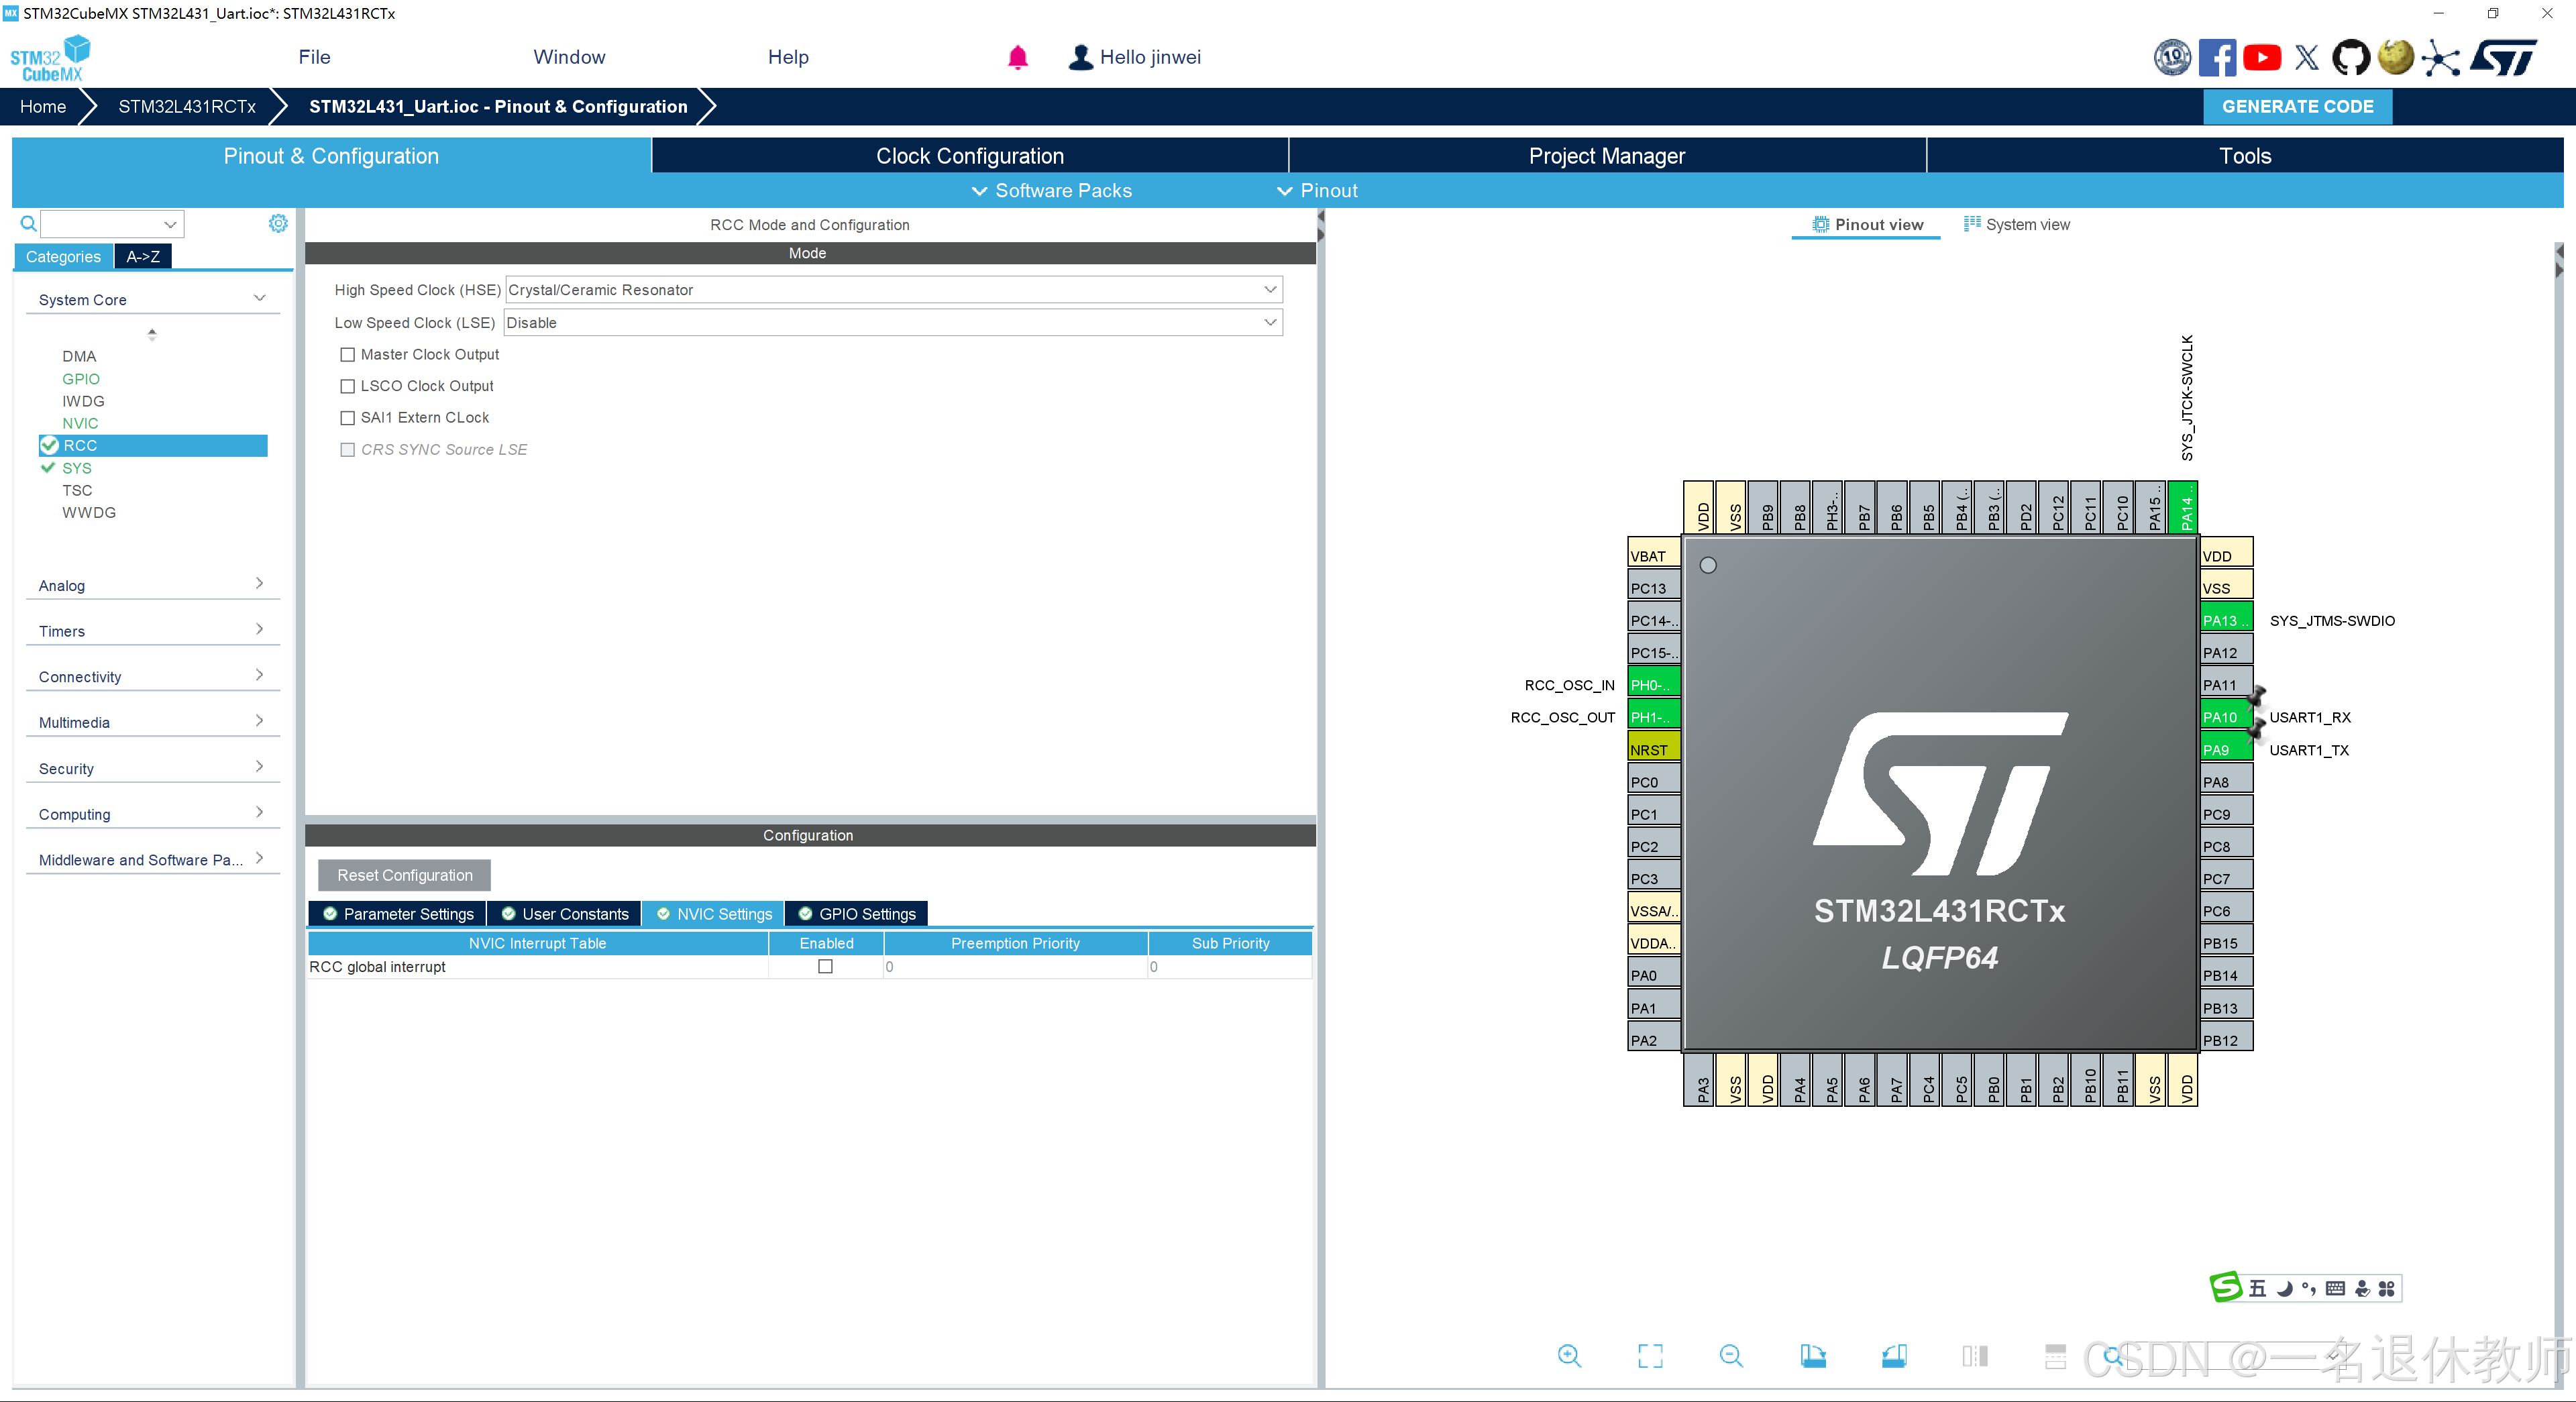The height and width of the screenshot is (1402, 2576).
Task: Open the pinout search settings gear
Action: coord(278,223)
